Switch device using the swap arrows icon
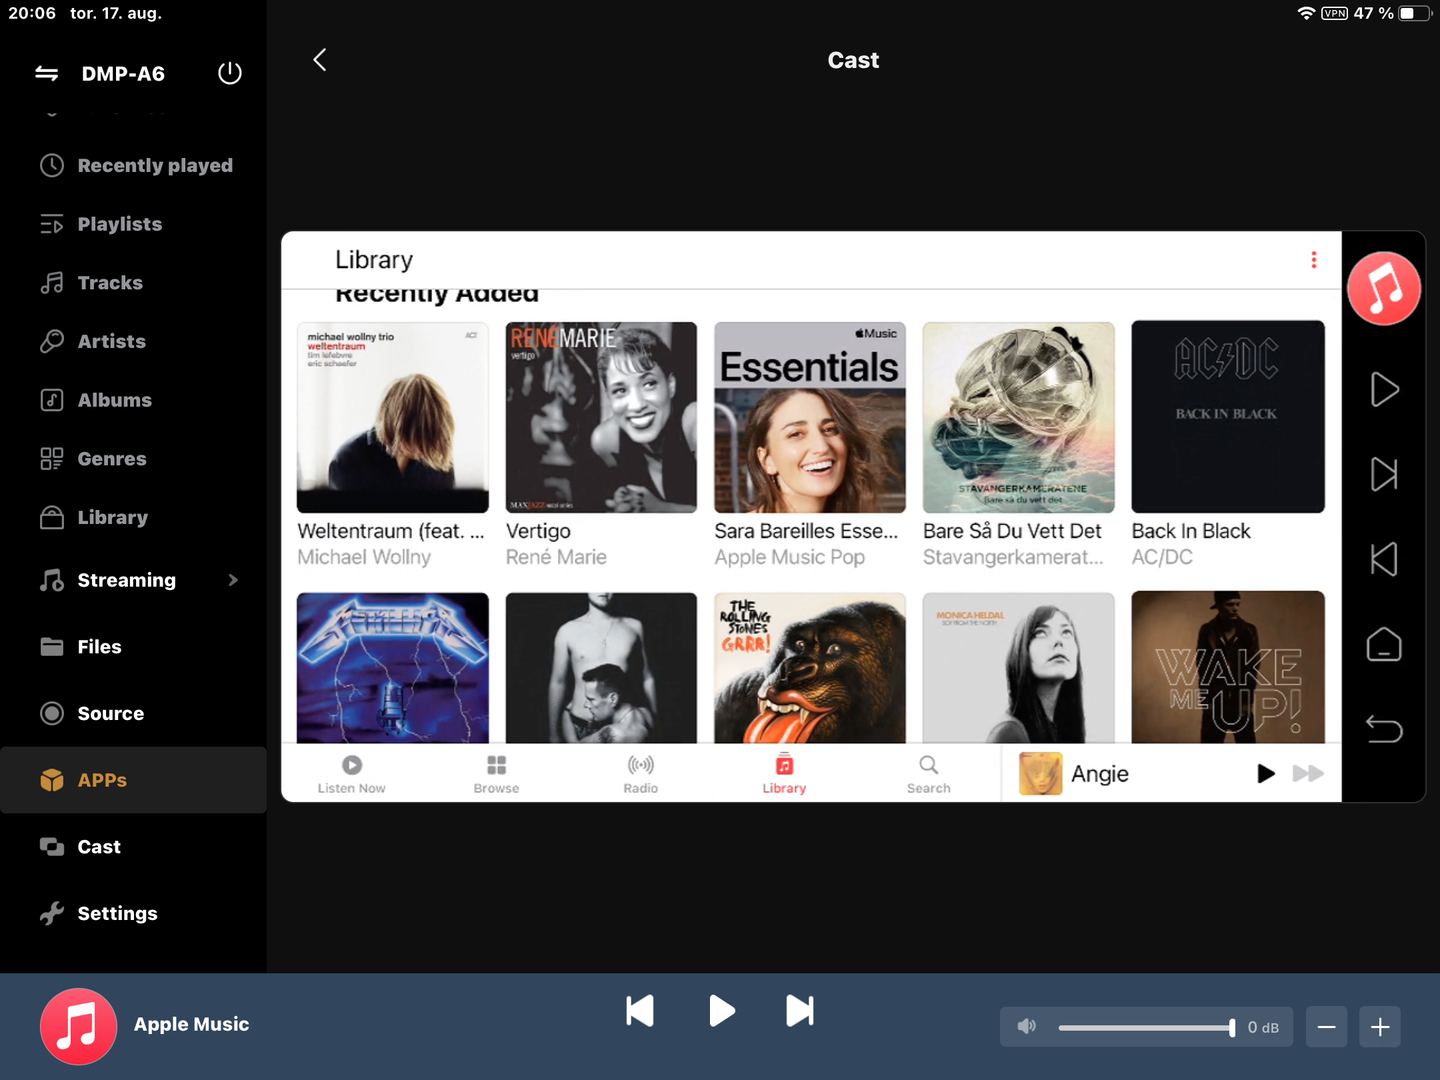This screenshot has width=1440, height=1080. (x=47, y=73)
